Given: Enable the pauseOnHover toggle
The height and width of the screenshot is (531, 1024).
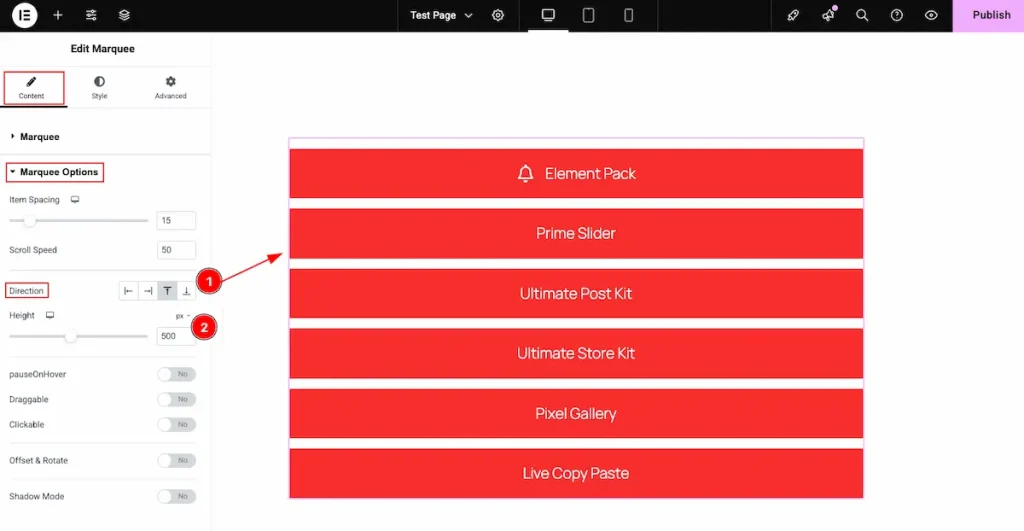Looking at the screenshot, I should click(176, 374).
